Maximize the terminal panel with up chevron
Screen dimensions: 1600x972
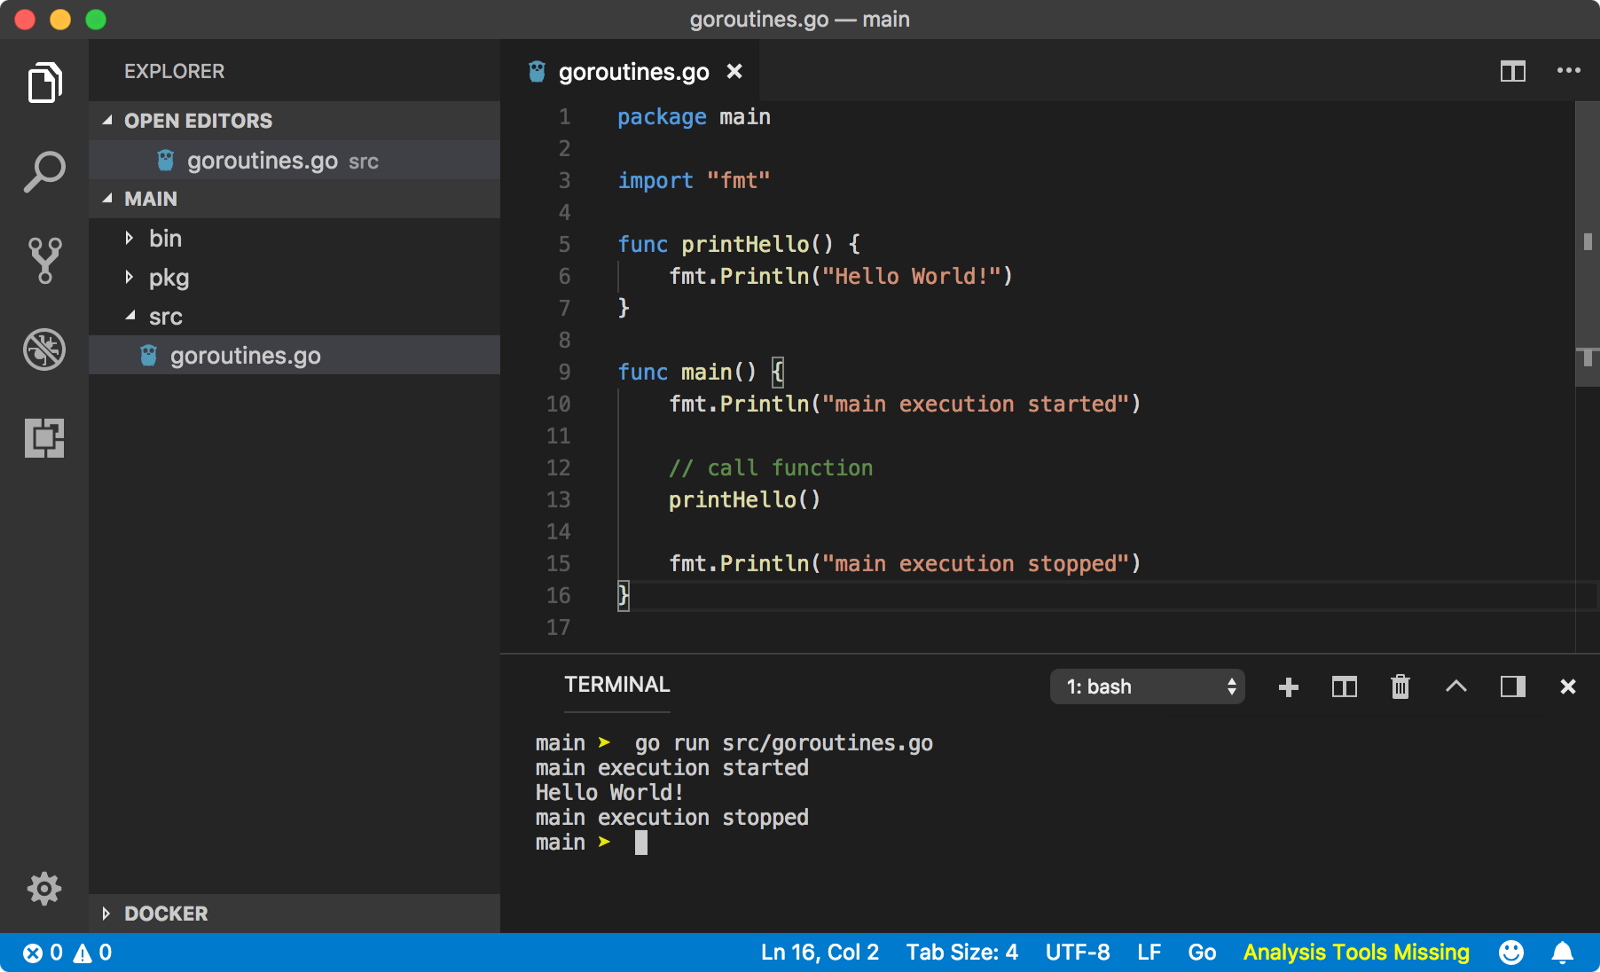click(1456, 686)
